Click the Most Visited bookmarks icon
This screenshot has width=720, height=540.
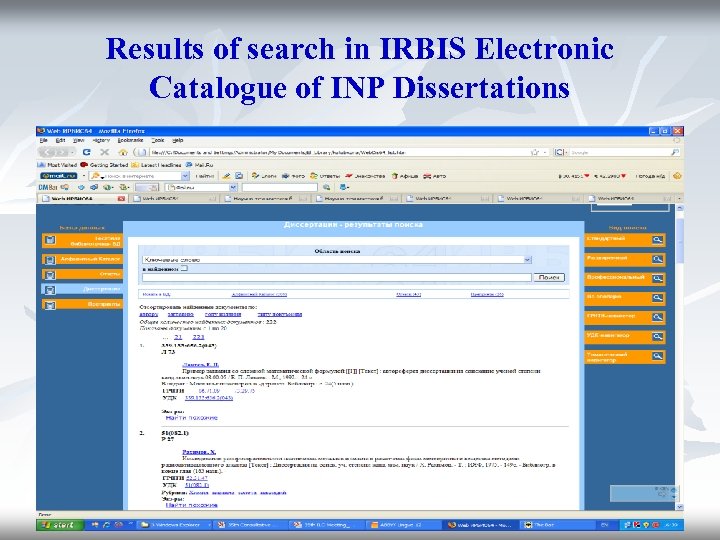tap(41, 164)
